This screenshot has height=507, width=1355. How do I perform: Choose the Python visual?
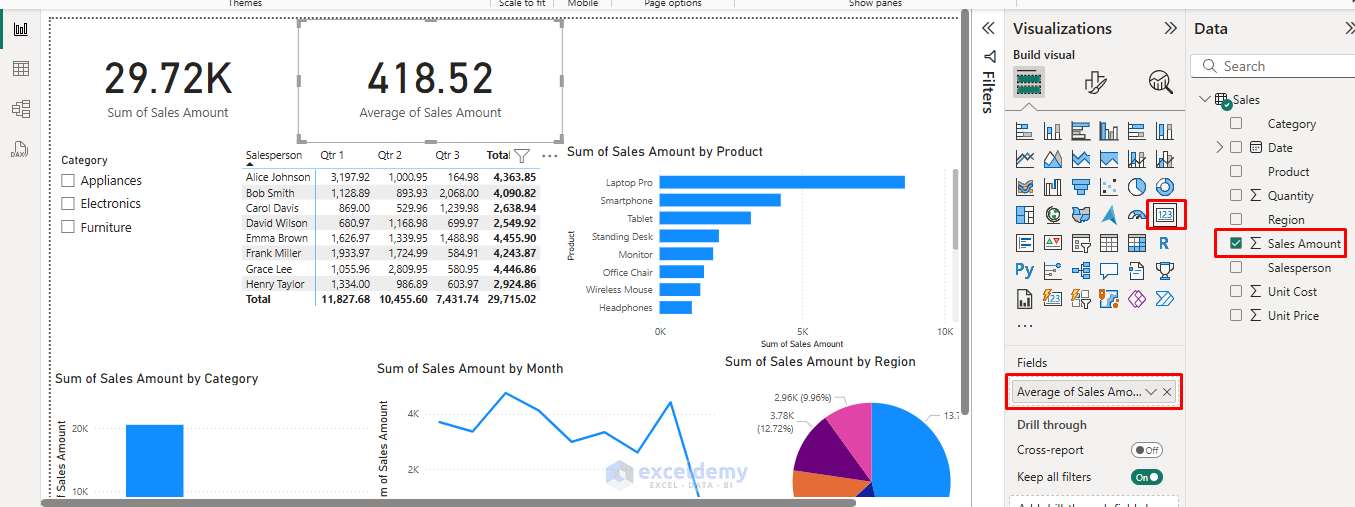click(x=1024, y=270)
